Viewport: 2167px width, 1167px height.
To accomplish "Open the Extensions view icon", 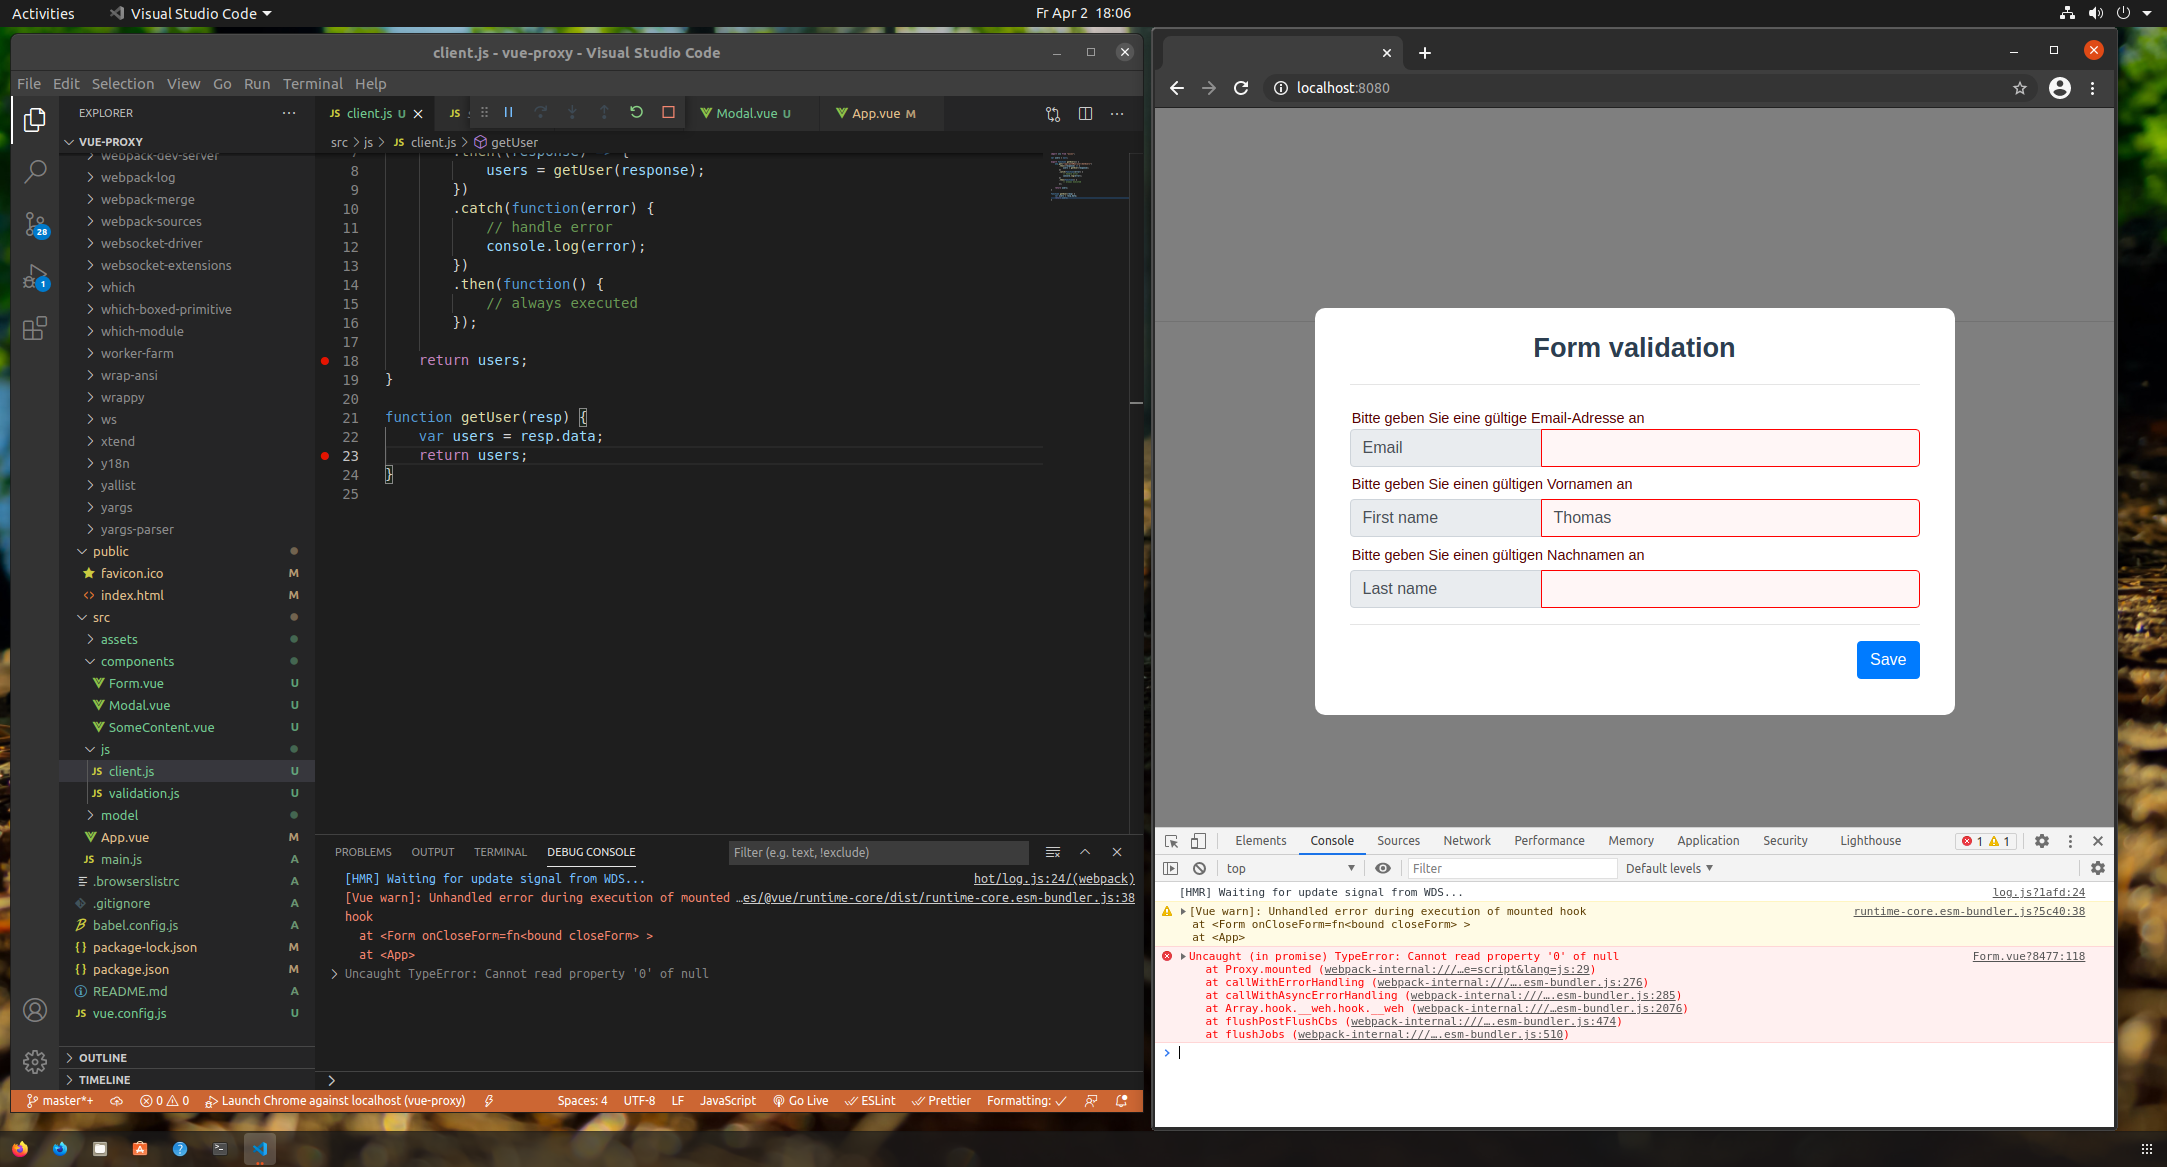I will pos(35,328).
